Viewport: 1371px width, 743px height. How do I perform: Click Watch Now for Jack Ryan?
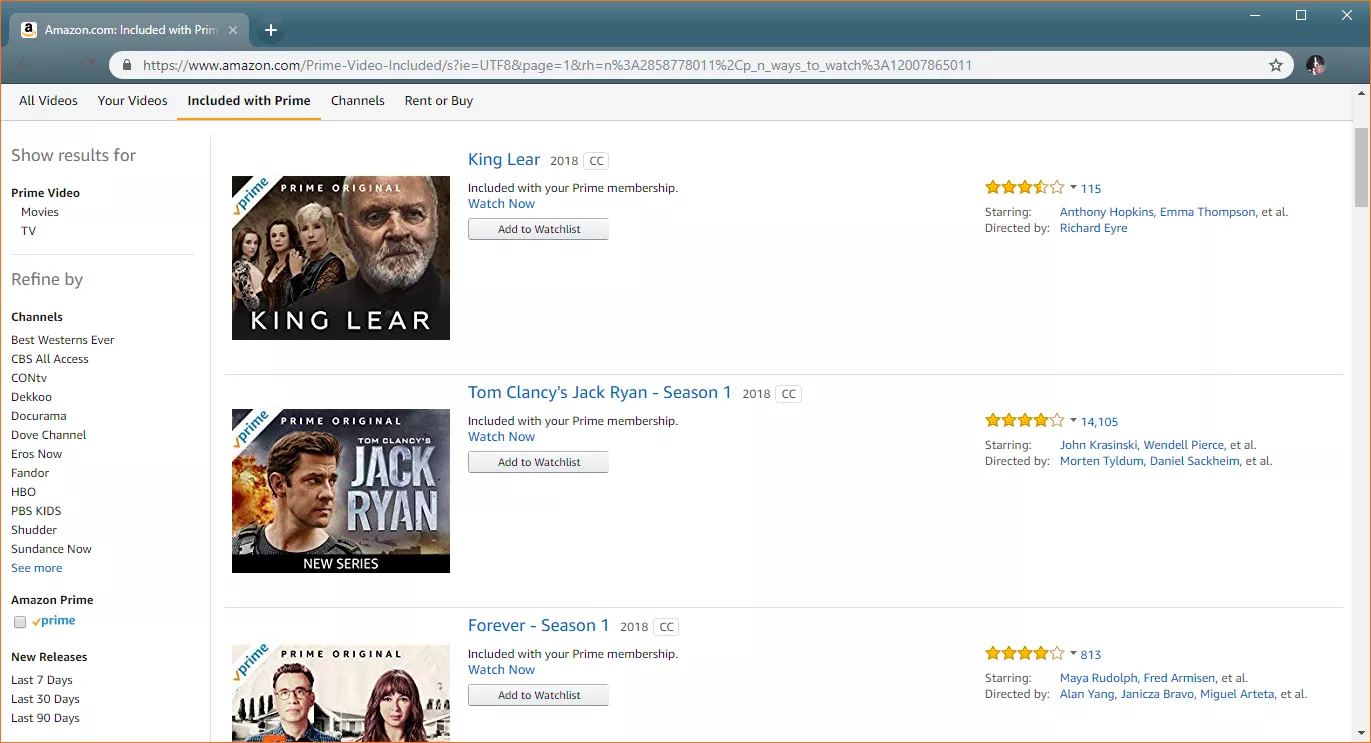pyautogui.click(x=501, y=437)
